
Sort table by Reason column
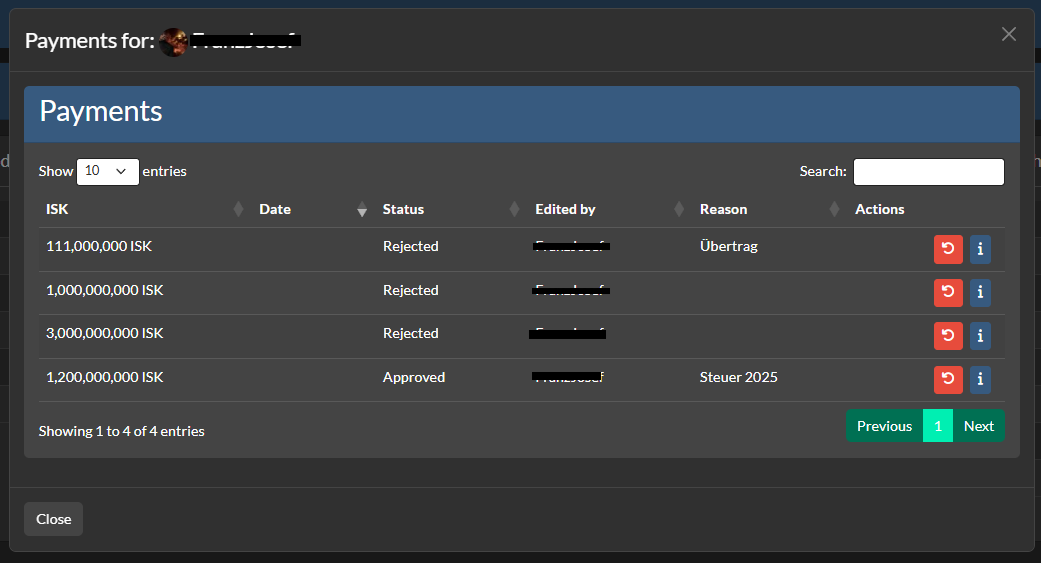click(x=769, y=209)
